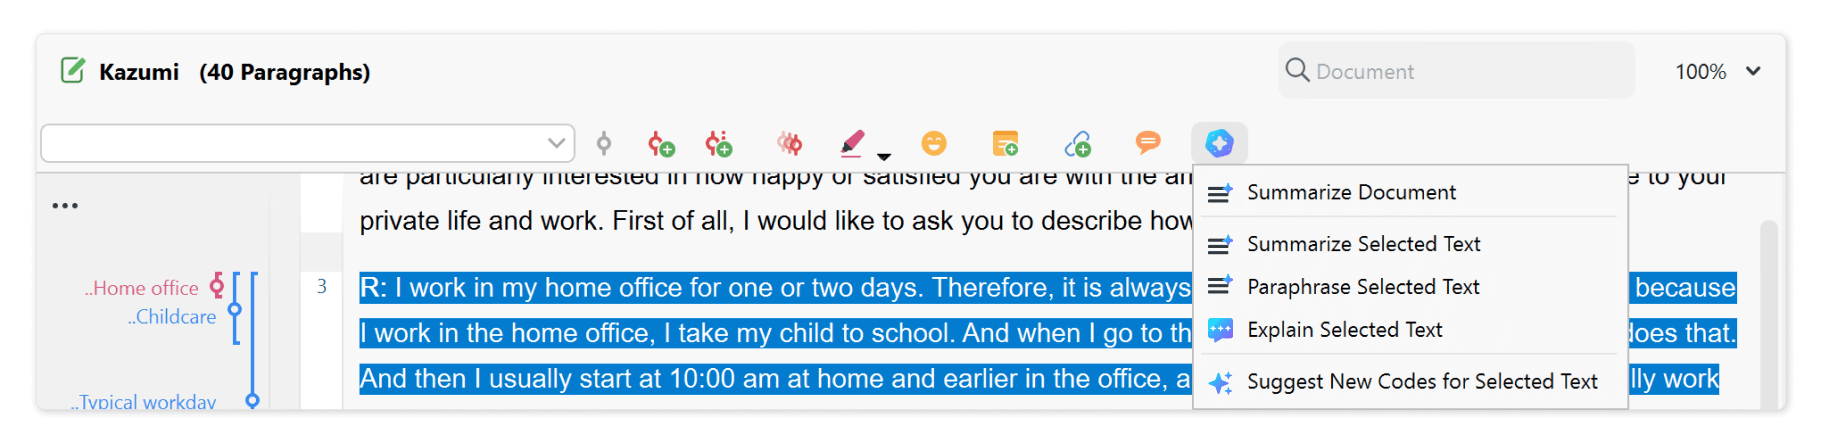Image resolution: width=1828 pixels, height=448 pixels.
Task: Click the code with new code icon
Action: (x=661, y=144)
